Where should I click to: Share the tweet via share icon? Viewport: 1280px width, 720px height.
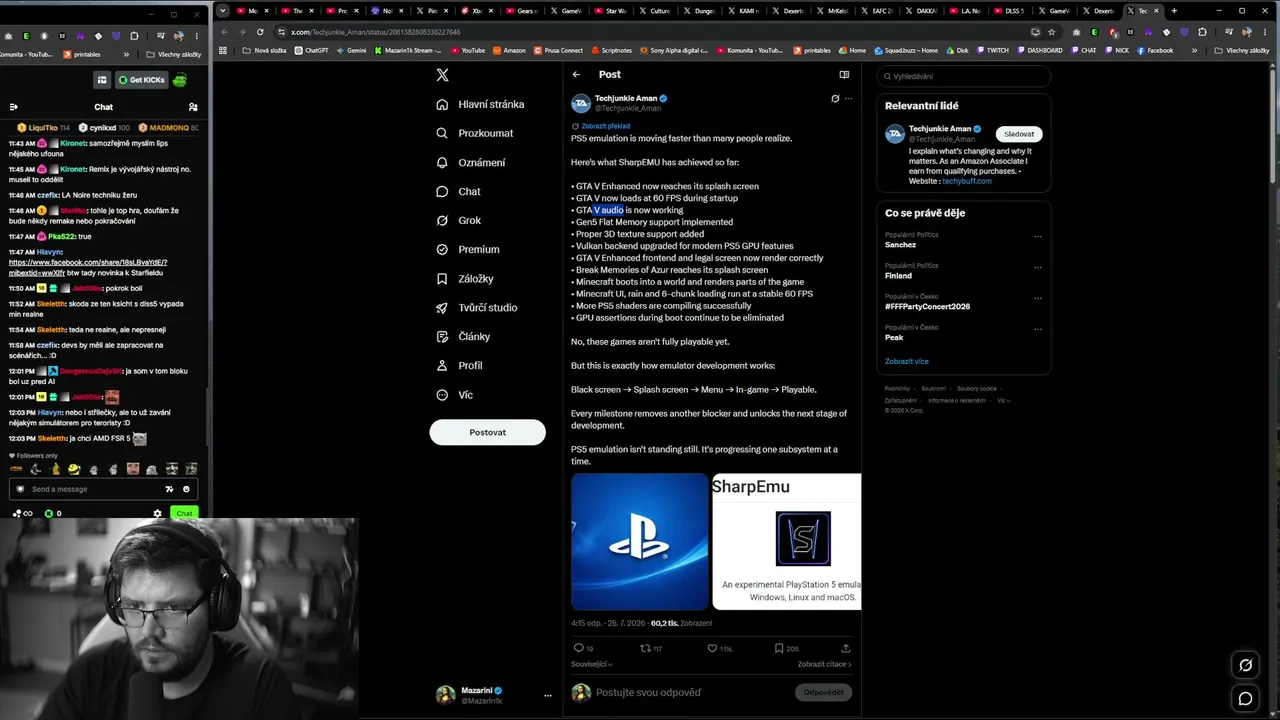click(x=845, y=648)
